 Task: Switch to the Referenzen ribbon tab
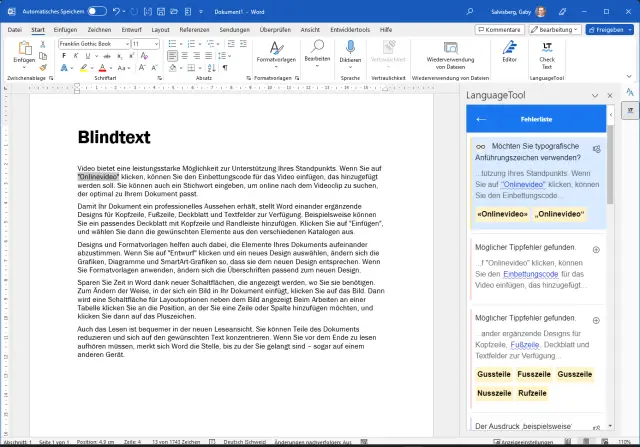pos(194,30)
